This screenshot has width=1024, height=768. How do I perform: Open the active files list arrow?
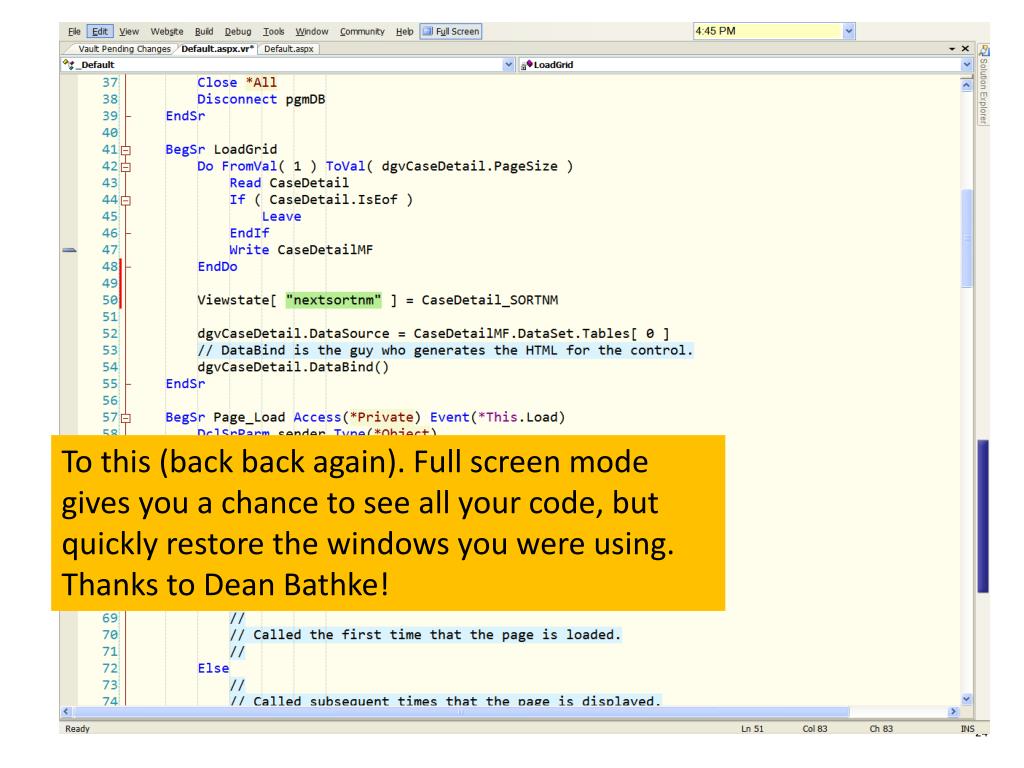point(952,49)
